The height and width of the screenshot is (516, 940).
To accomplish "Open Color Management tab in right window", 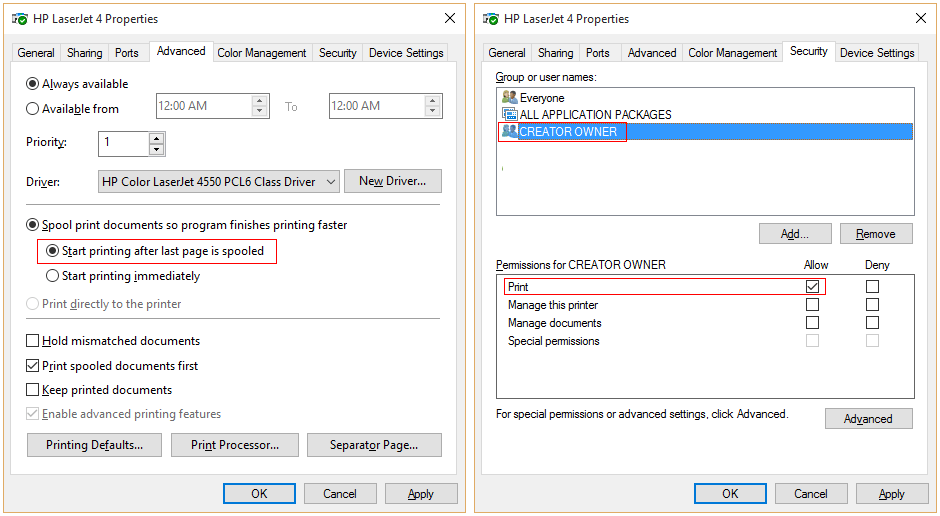I will coord(733,53).
